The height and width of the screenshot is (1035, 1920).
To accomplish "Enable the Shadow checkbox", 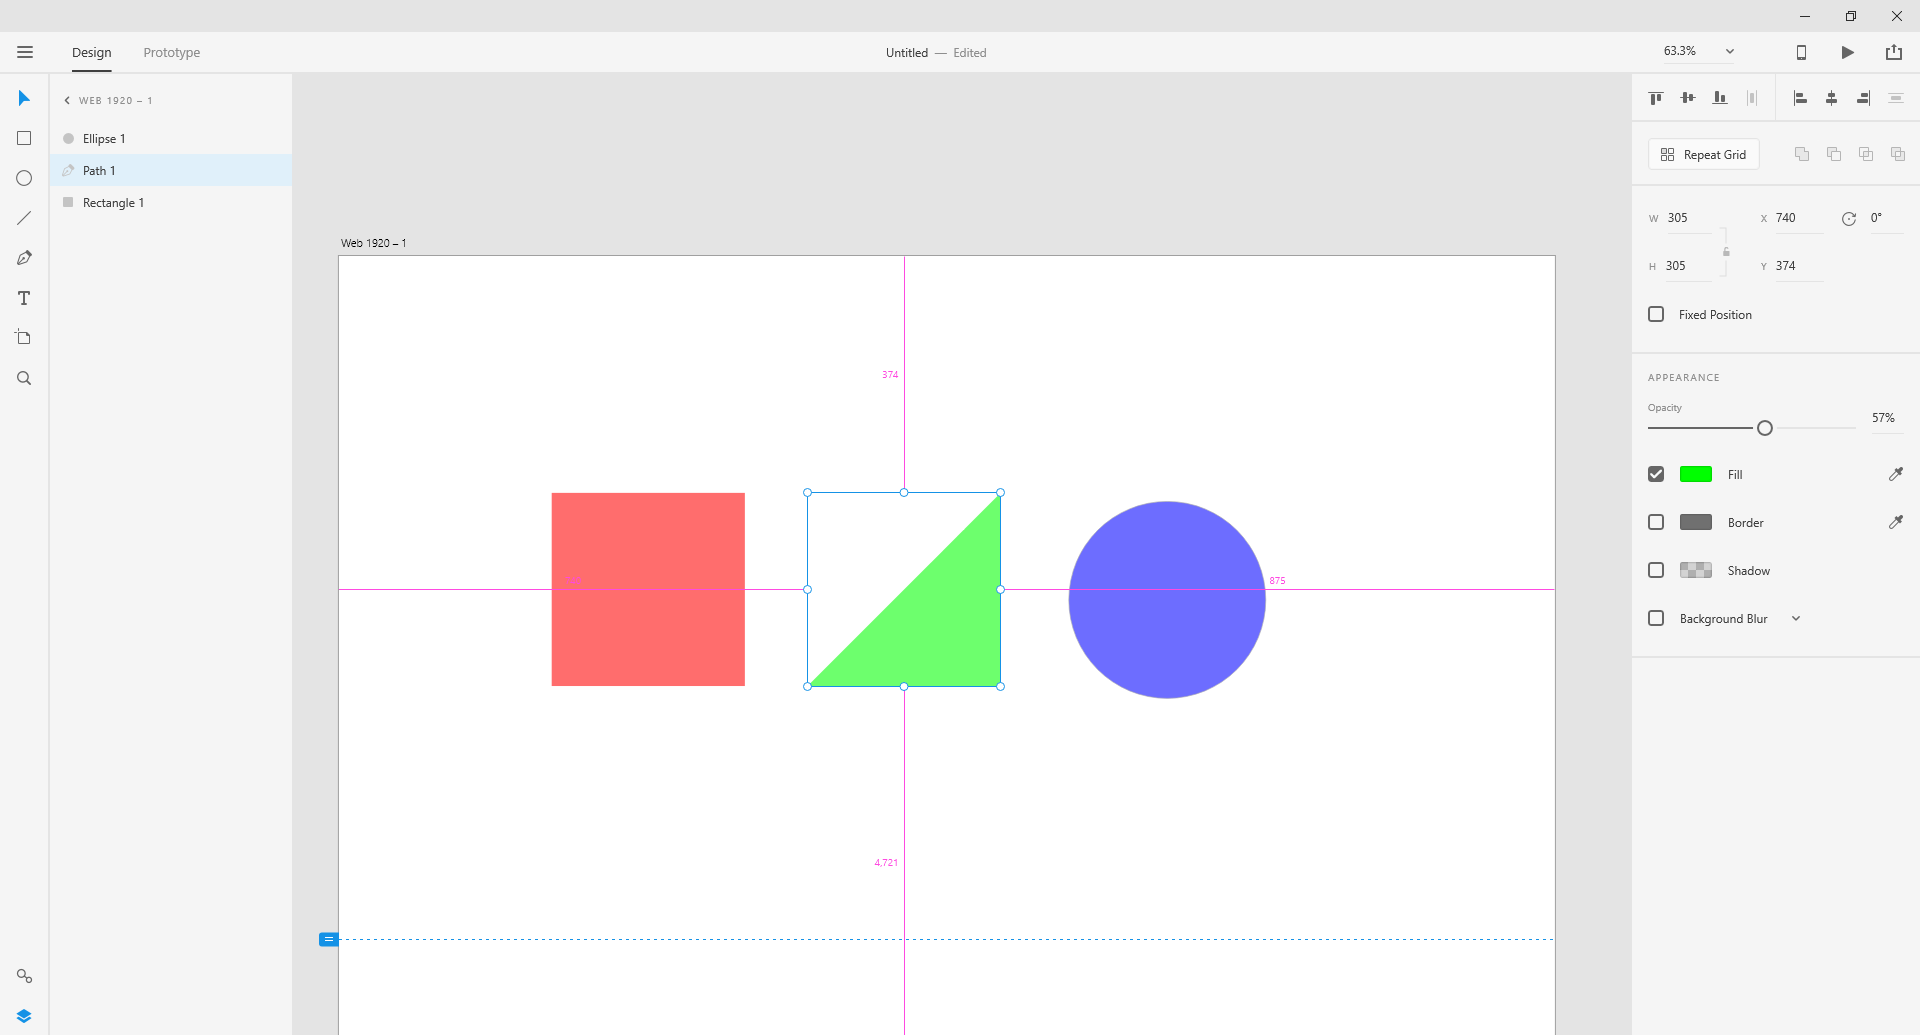I will [1656, 570].
